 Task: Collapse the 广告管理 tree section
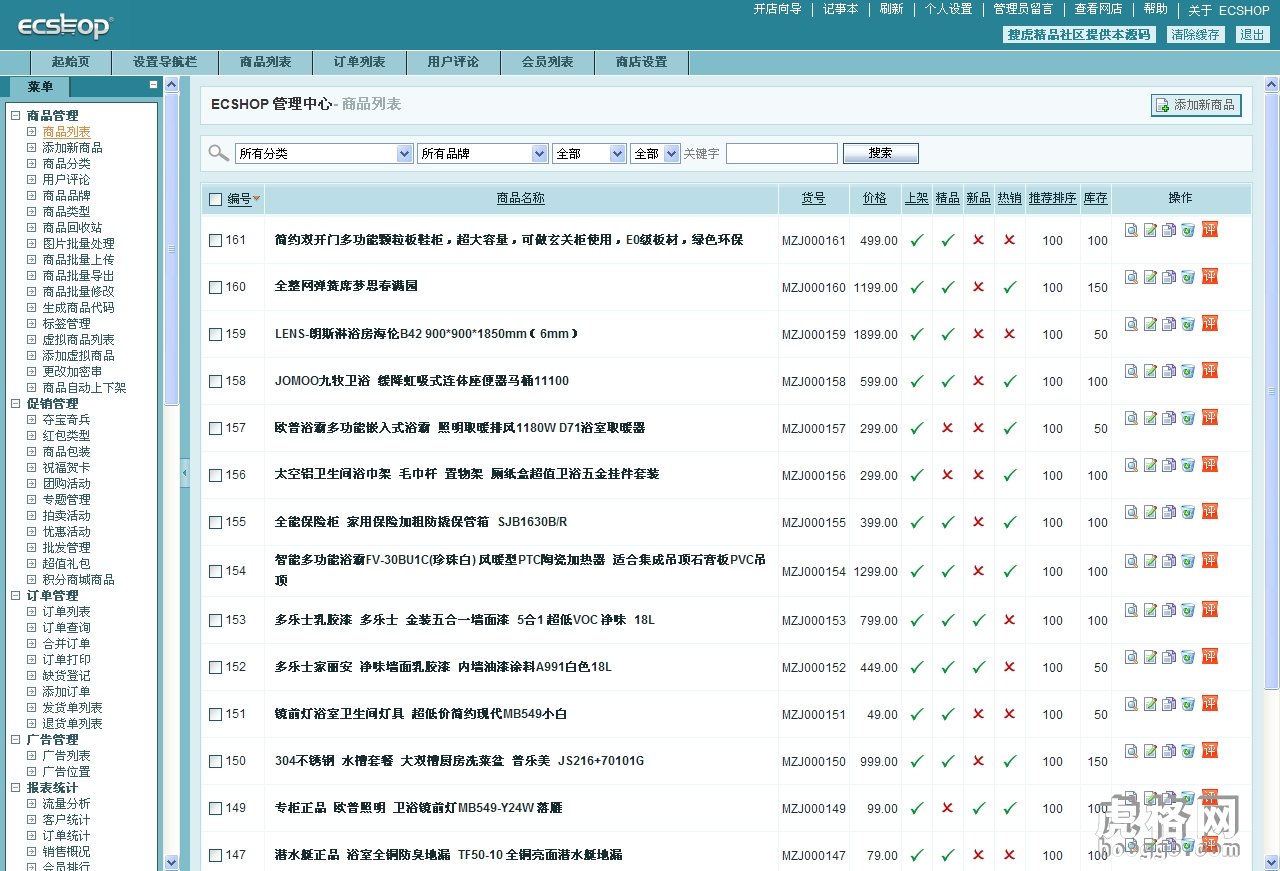coord(16,740)
